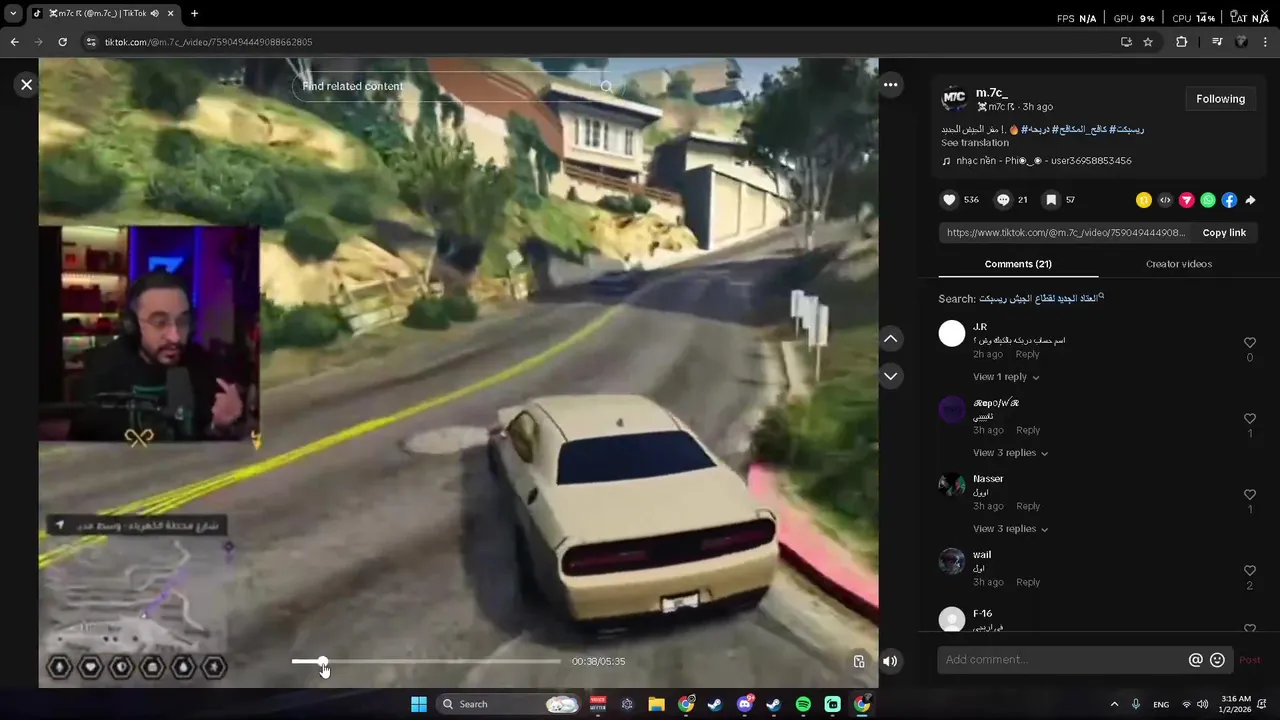Open File Explorer from the taskbar
This screenshot has height=720, width=1280.
656,704
